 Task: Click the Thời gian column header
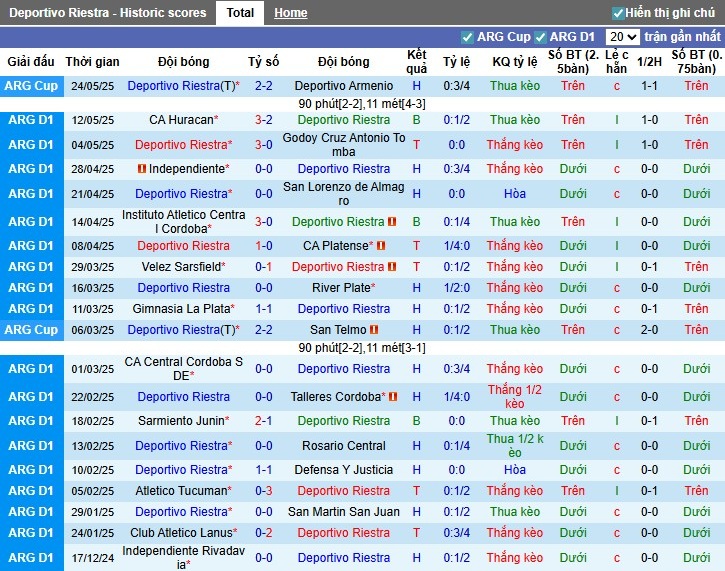pos(92,62)
